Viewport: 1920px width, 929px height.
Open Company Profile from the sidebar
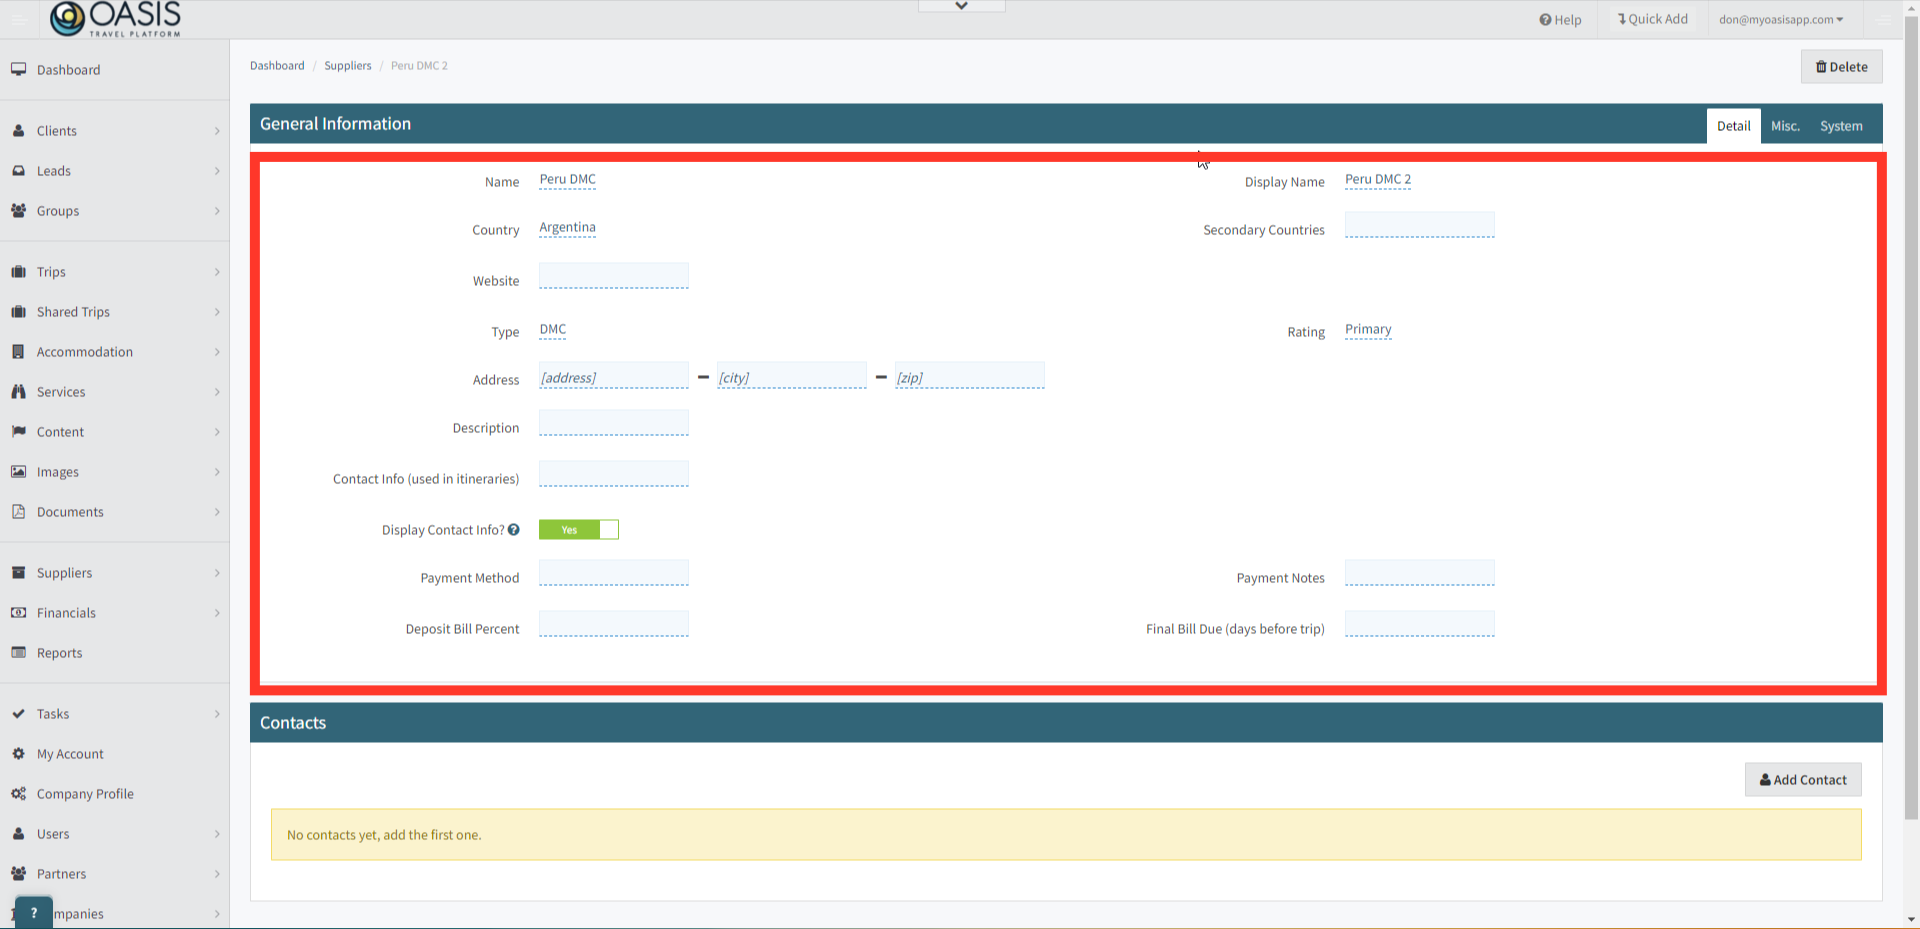tap(85, 794)
